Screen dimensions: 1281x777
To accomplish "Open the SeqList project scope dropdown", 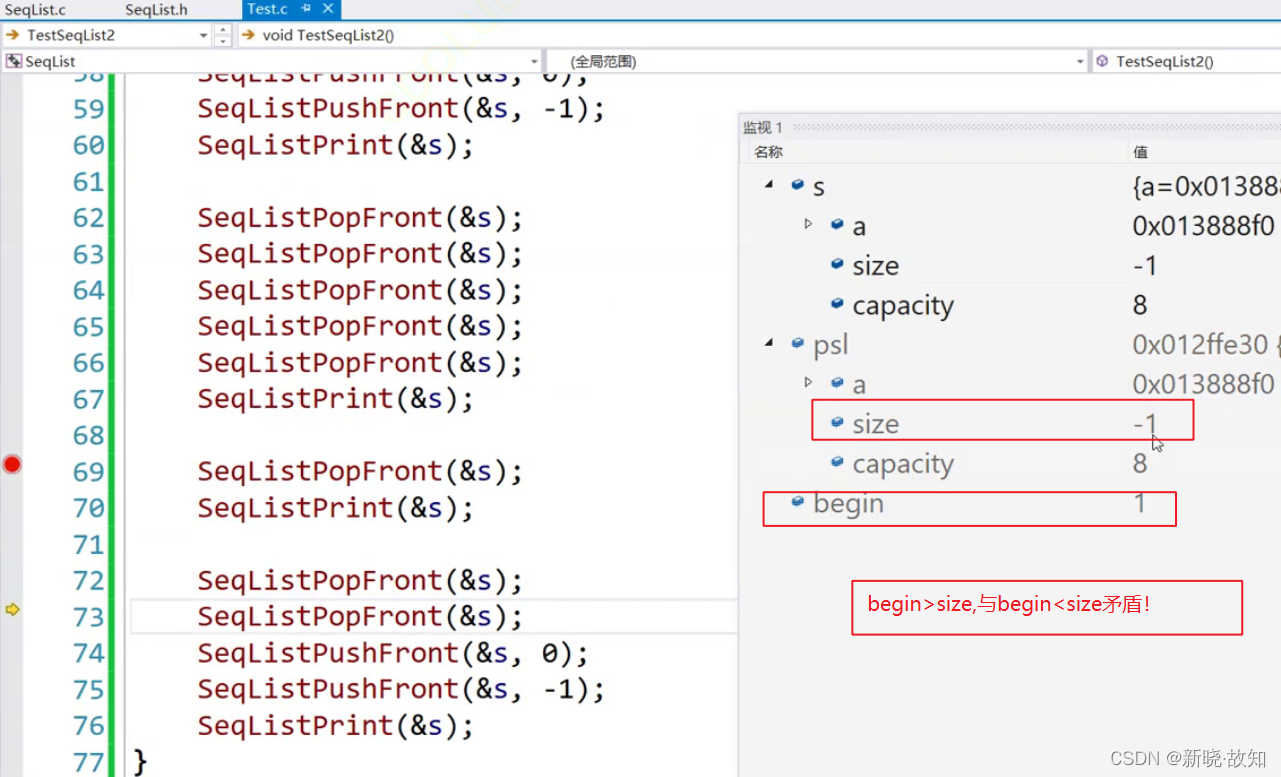I will 533,62.
